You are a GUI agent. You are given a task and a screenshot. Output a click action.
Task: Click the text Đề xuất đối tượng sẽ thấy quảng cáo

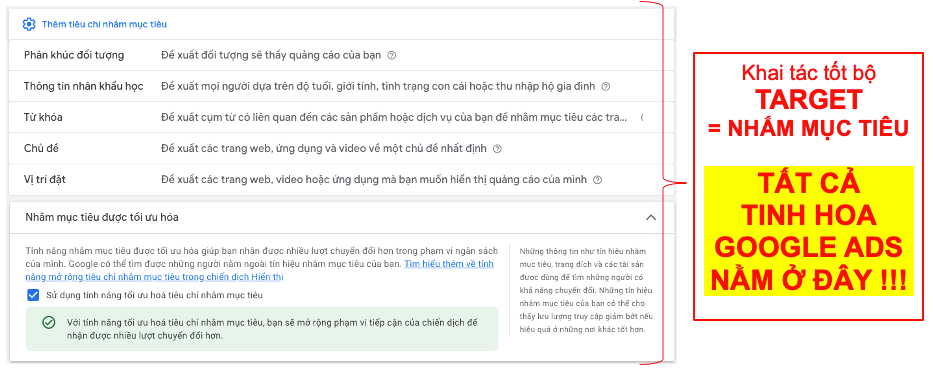271,55
